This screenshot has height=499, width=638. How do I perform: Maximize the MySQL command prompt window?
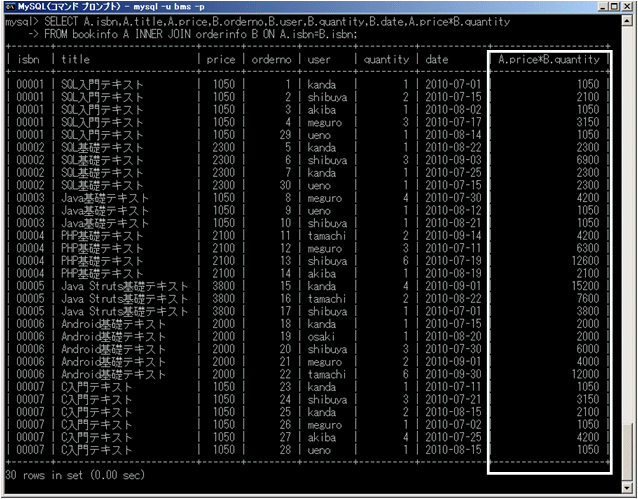point(614,7)
